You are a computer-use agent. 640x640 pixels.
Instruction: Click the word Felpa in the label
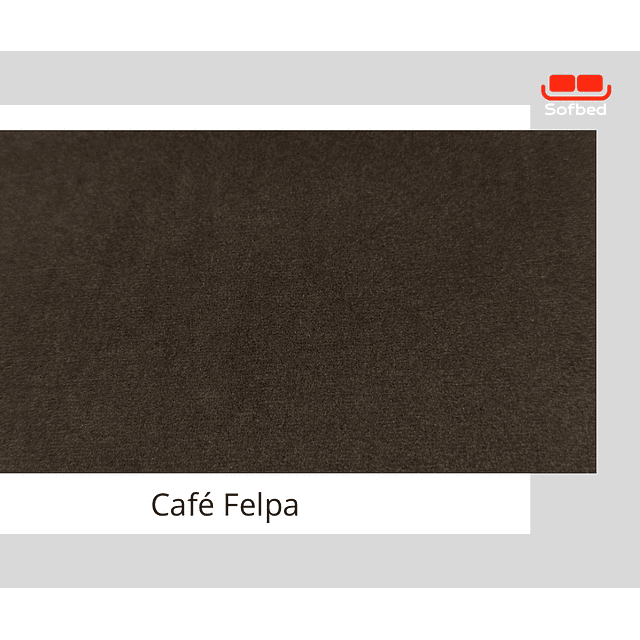pos(261,506)
